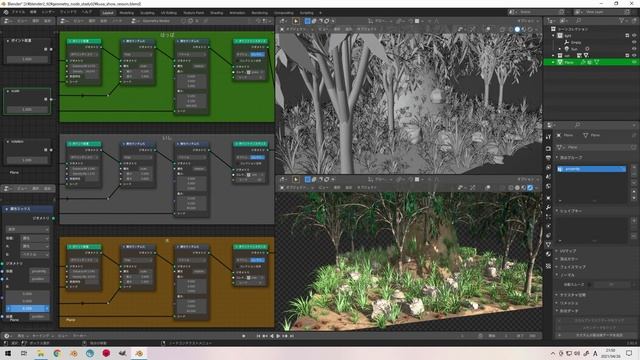
Task: Open the outliner filter funnel icon
Action: click(622, 20)
